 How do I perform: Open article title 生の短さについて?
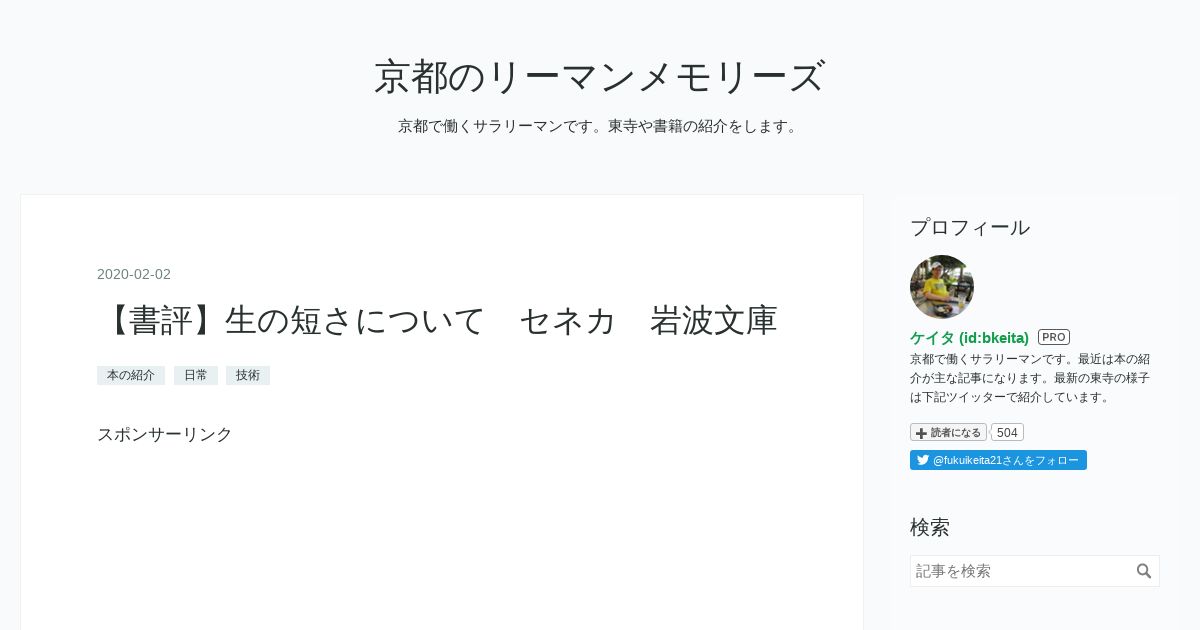pyautogui.click(x=437, y=320)
